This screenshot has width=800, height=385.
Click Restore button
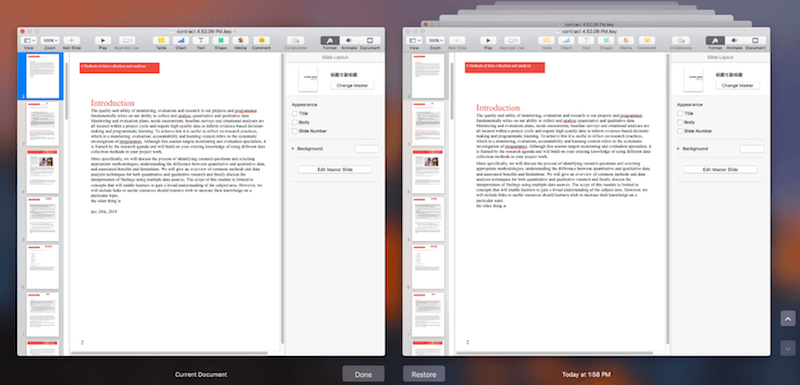pyautogui.click(x=423, y=374)
